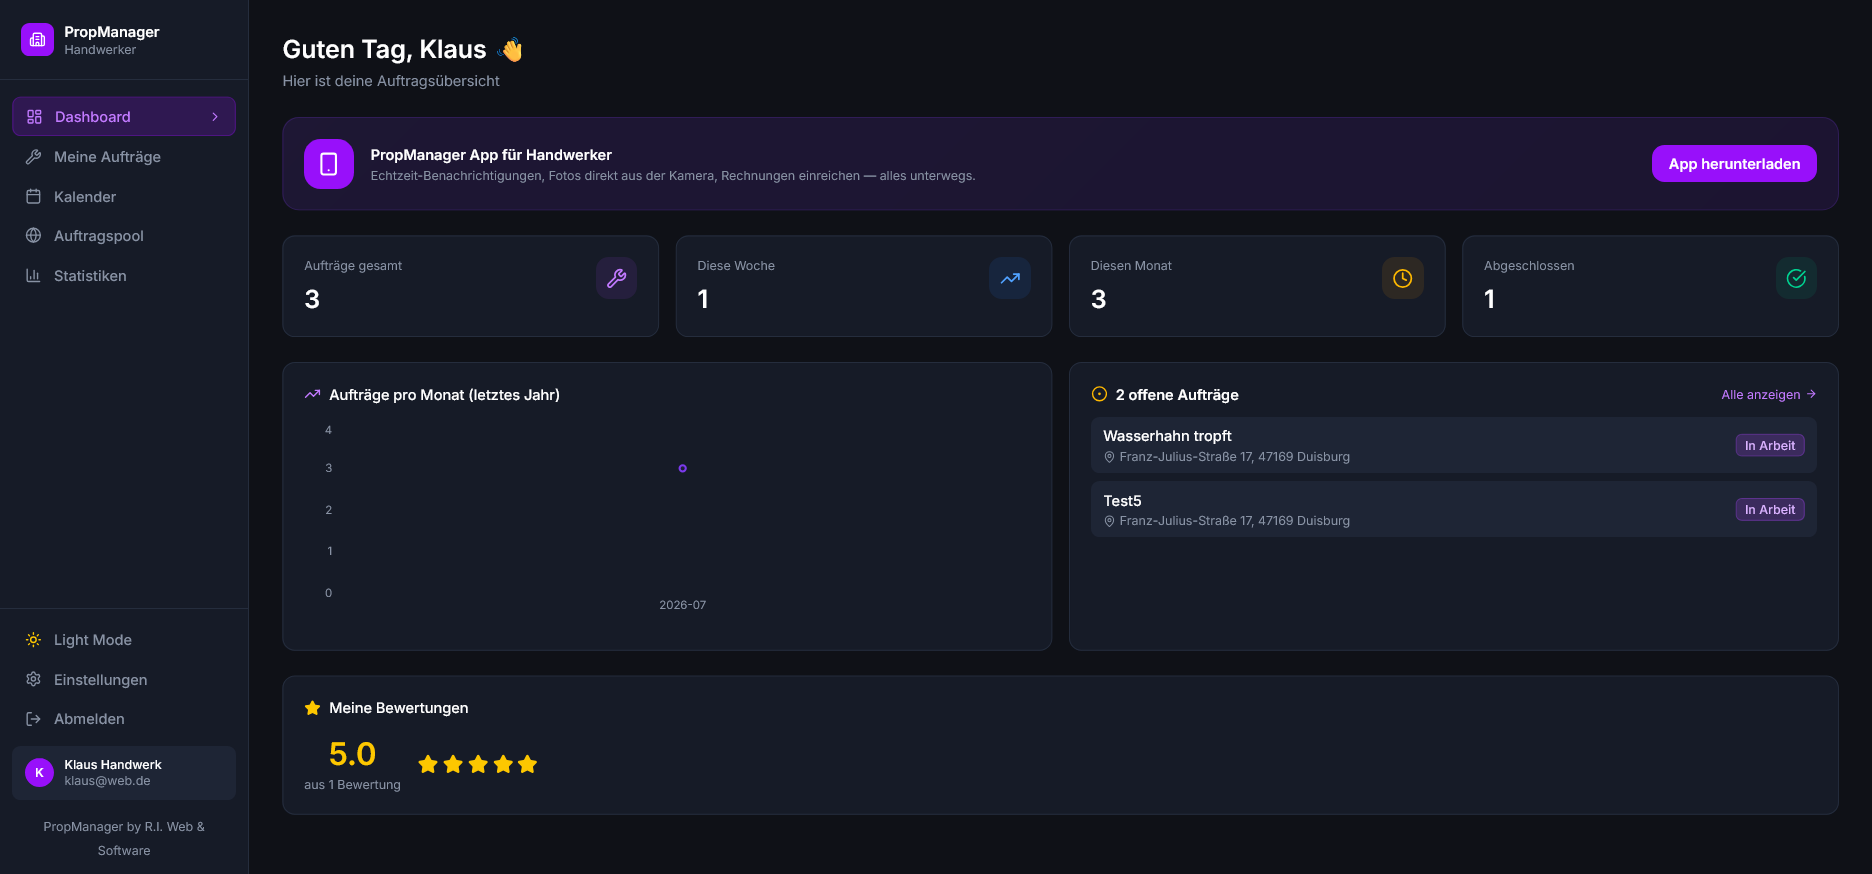Open Einstellungen in the sidebar
The image size is (1872, 874).
point(124,680)
